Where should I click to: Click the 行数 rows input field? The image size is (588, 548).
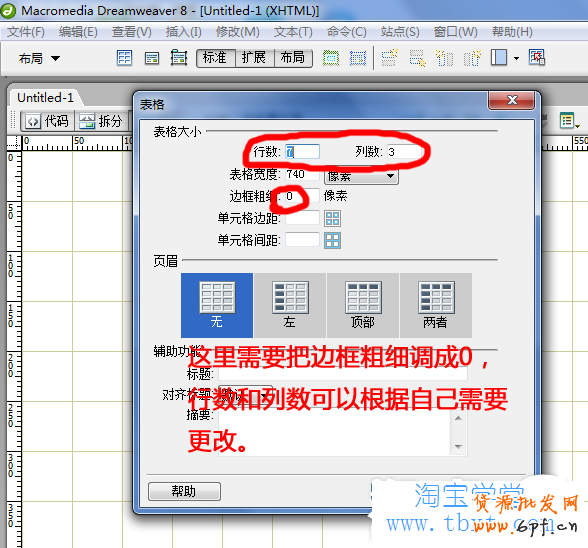pos(302,152)
